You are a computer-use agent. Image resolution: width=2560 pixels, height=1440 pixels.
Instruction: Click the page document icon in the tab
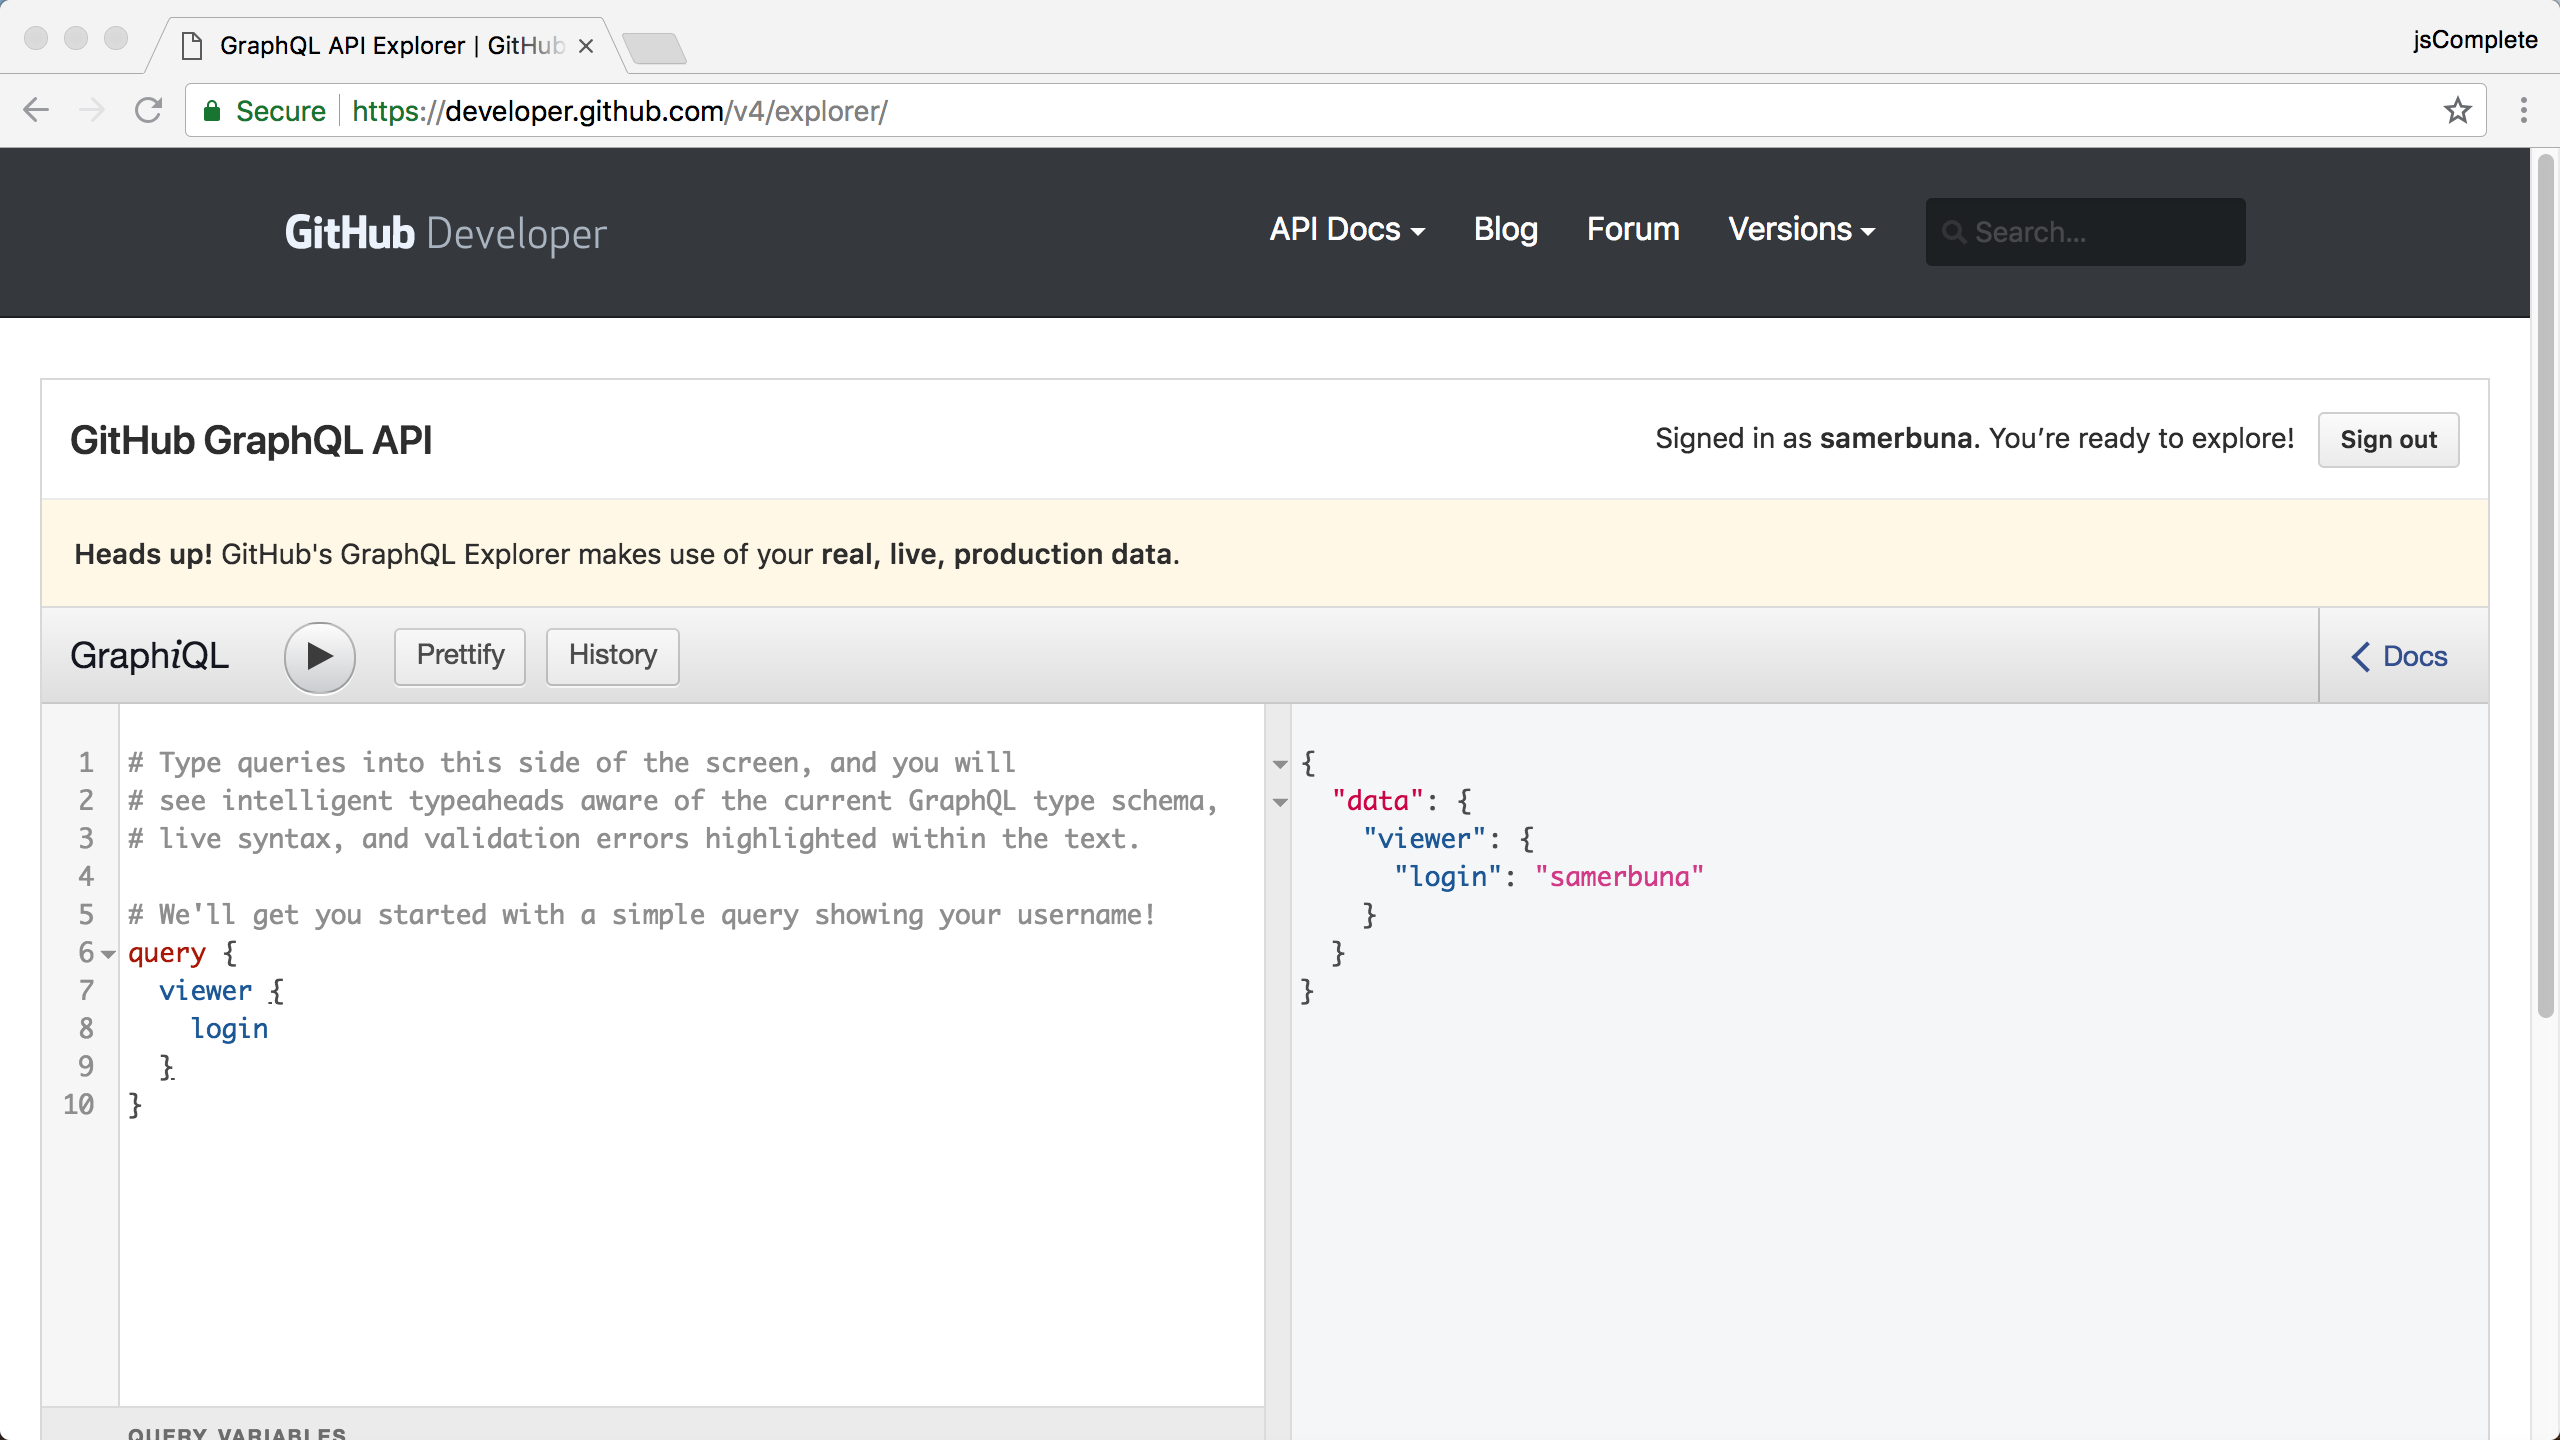193,46
